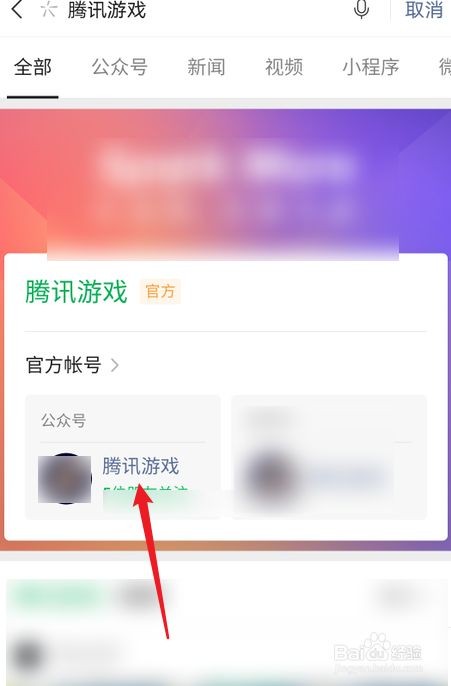Tap the 取消 cancel button
The width and height of the screenshot is (451, 686).
(x=424, y=10)
